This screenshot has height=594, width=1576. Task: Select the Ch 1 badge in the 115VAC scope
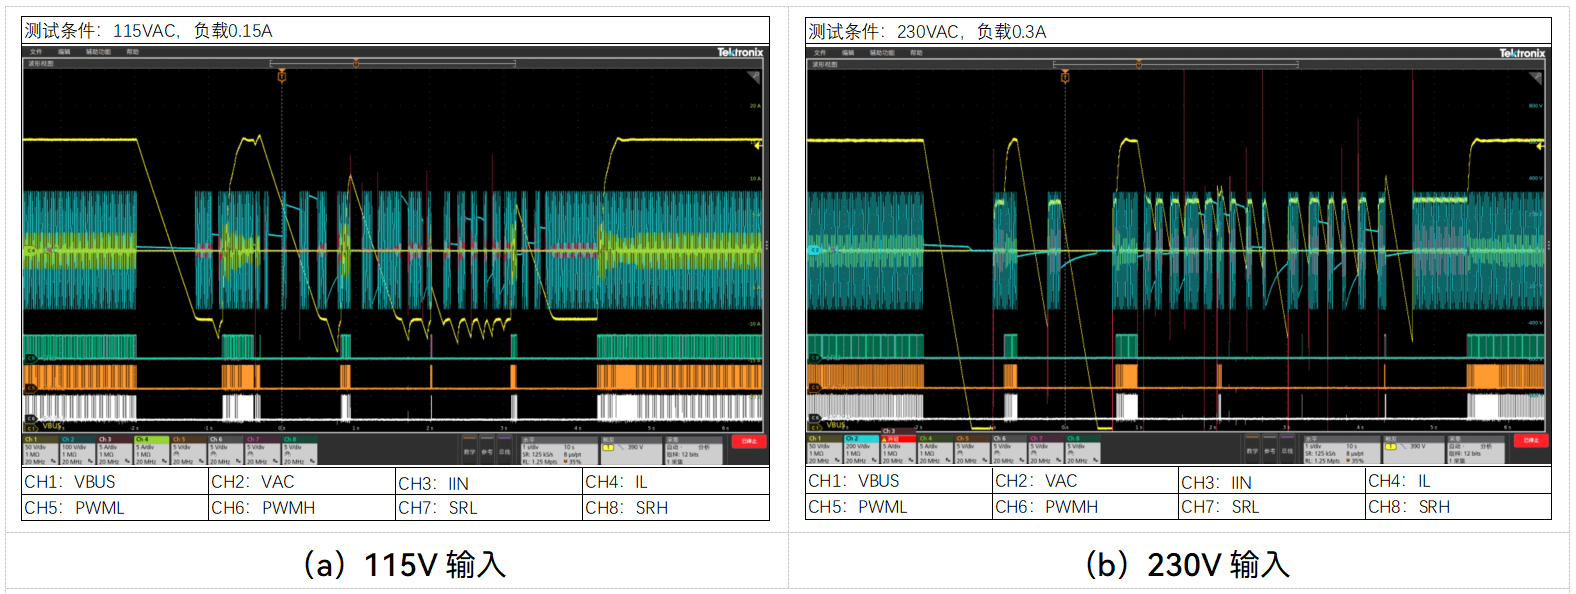tap(40, 450)
